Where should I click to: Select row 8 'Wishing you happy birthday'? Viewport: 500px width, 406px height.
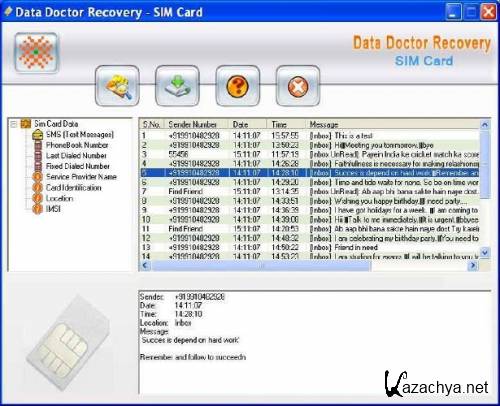coord(310,201)
